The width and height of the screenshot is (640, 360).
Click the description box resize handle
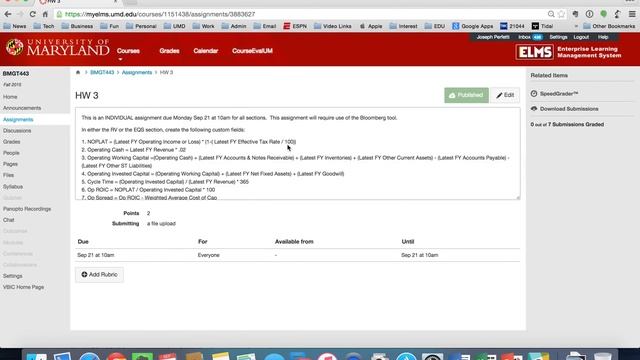click(518, 198)
